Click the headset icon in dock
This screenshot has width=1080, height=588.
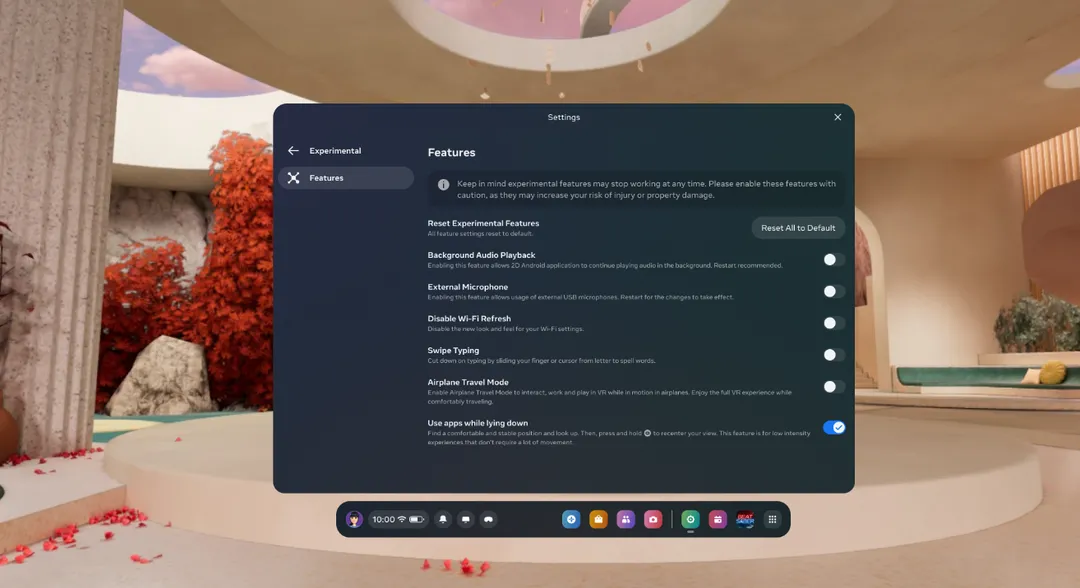pyautogui.click(x=488, y=519)
